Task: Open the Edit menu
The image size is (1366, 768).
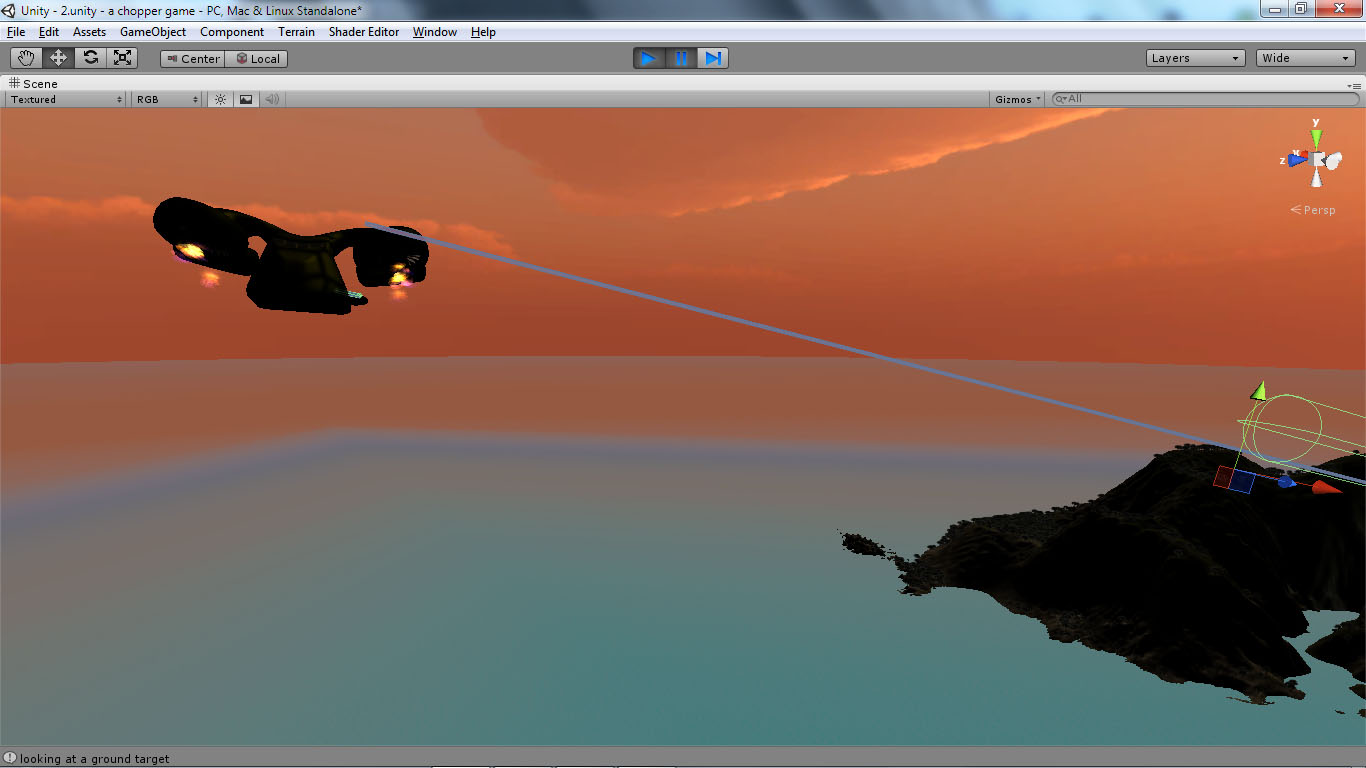Action: (x=49, y=32)
